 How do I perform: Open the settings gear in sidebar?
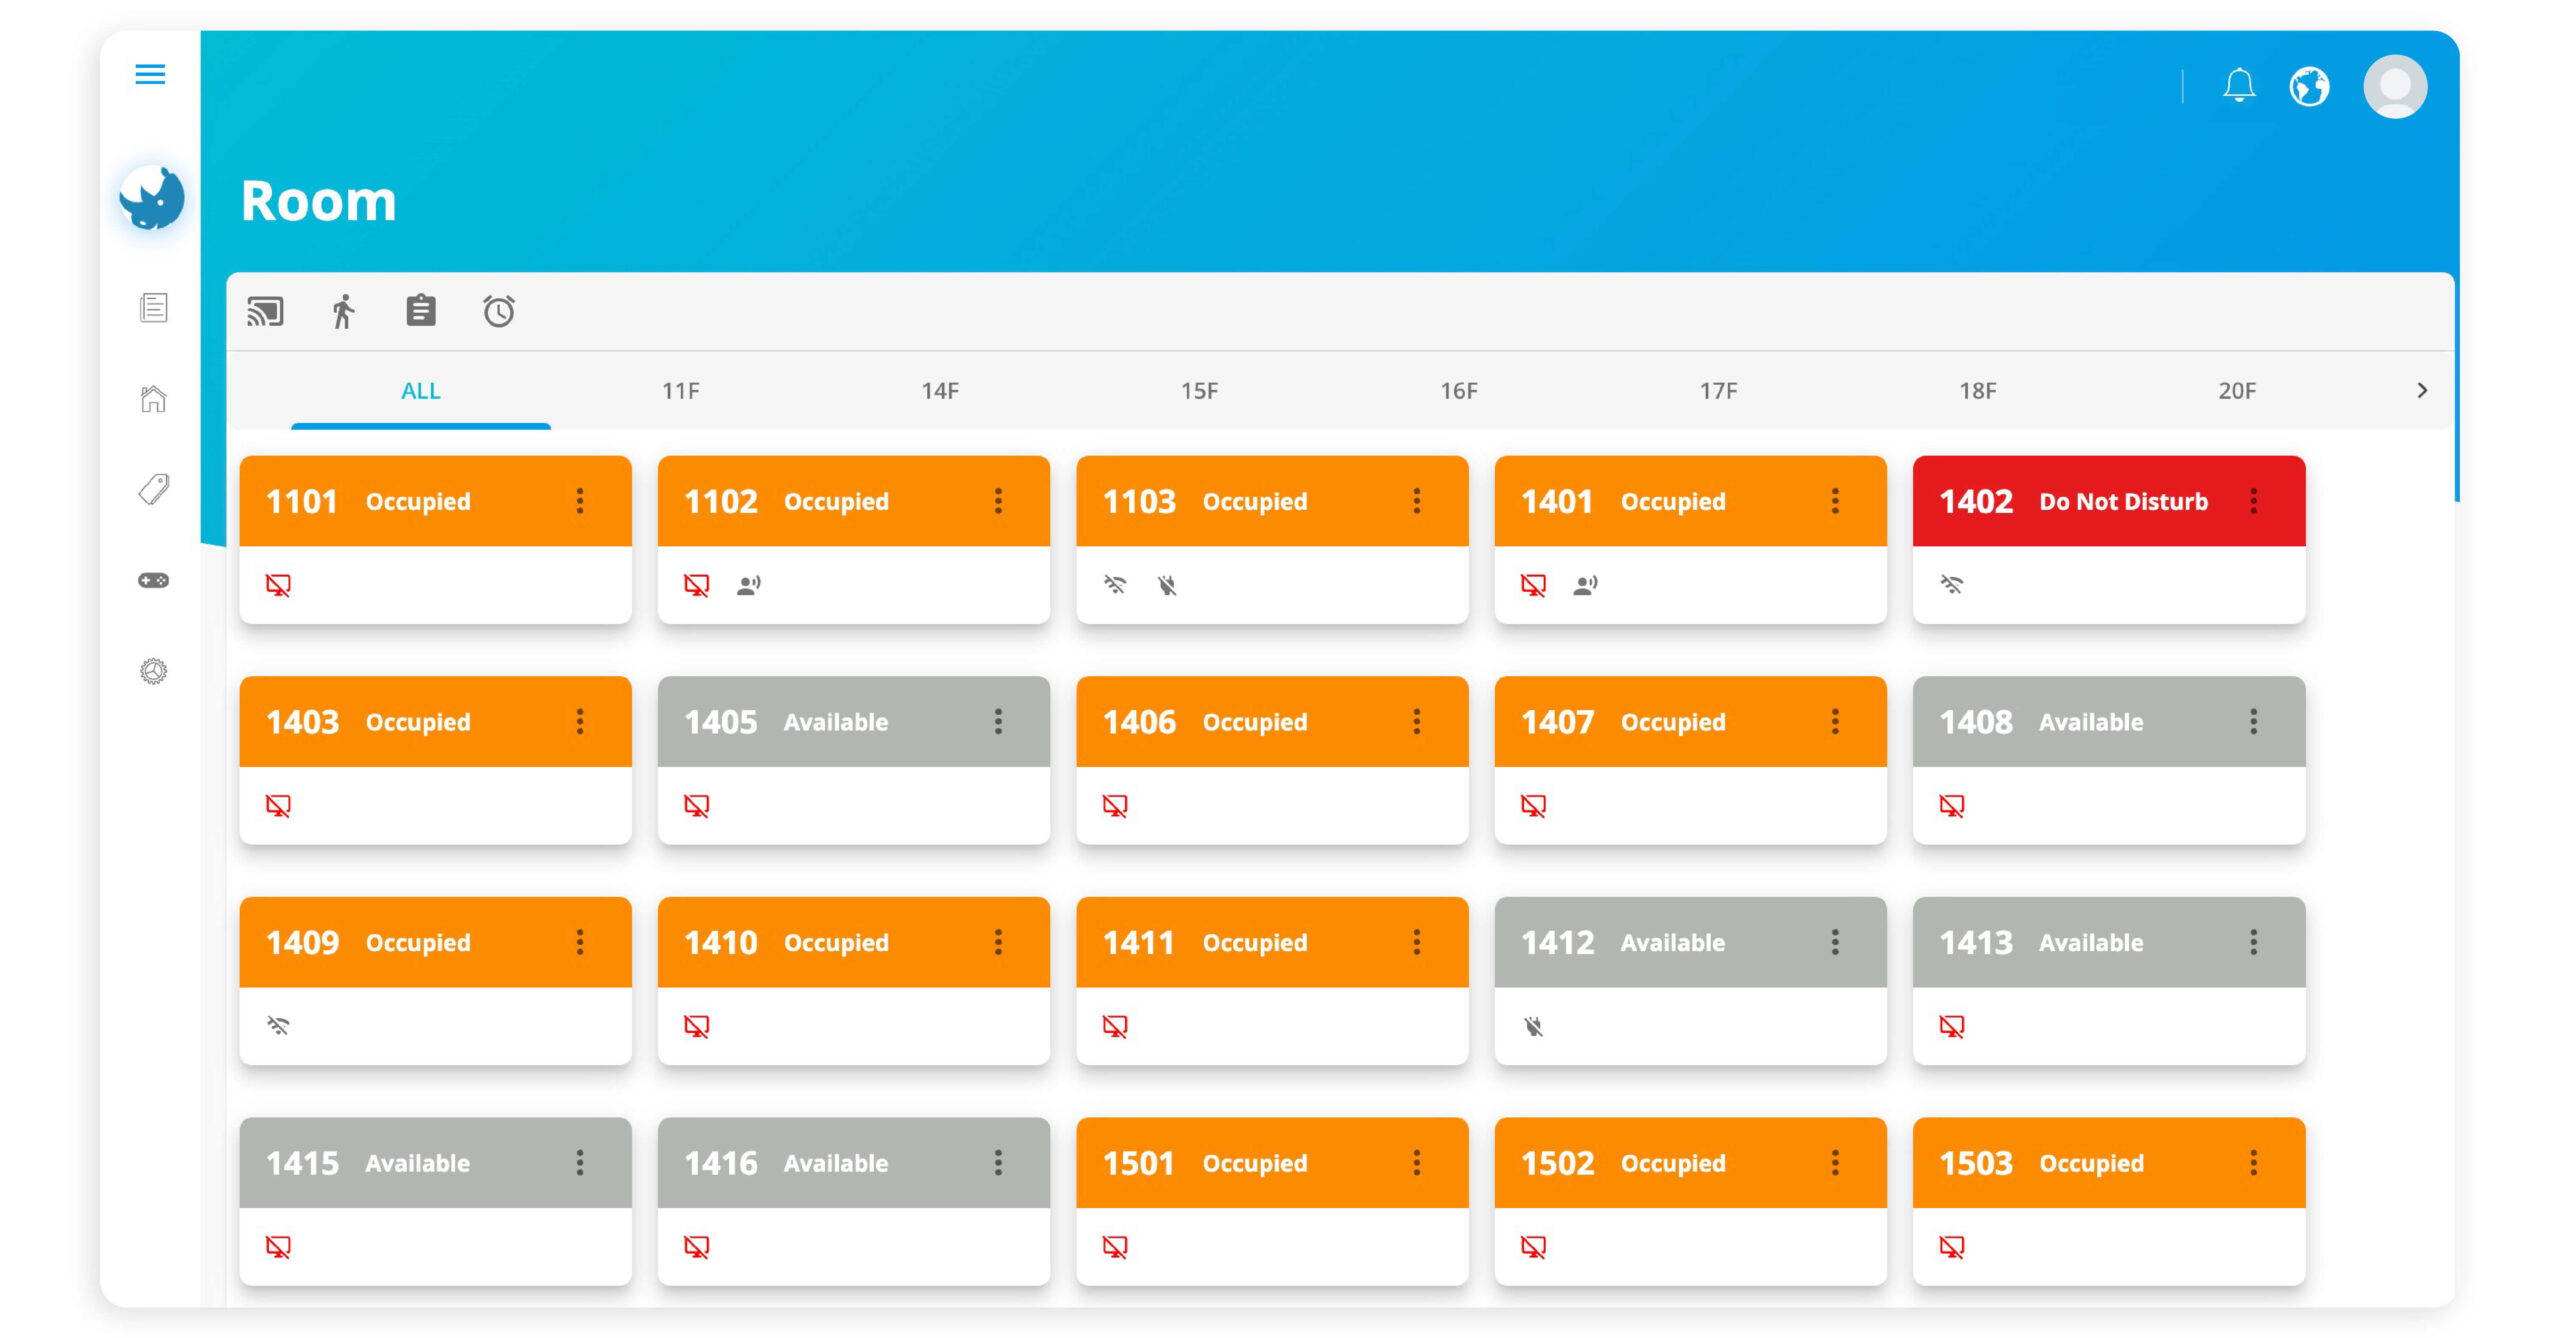pos(153,671)
